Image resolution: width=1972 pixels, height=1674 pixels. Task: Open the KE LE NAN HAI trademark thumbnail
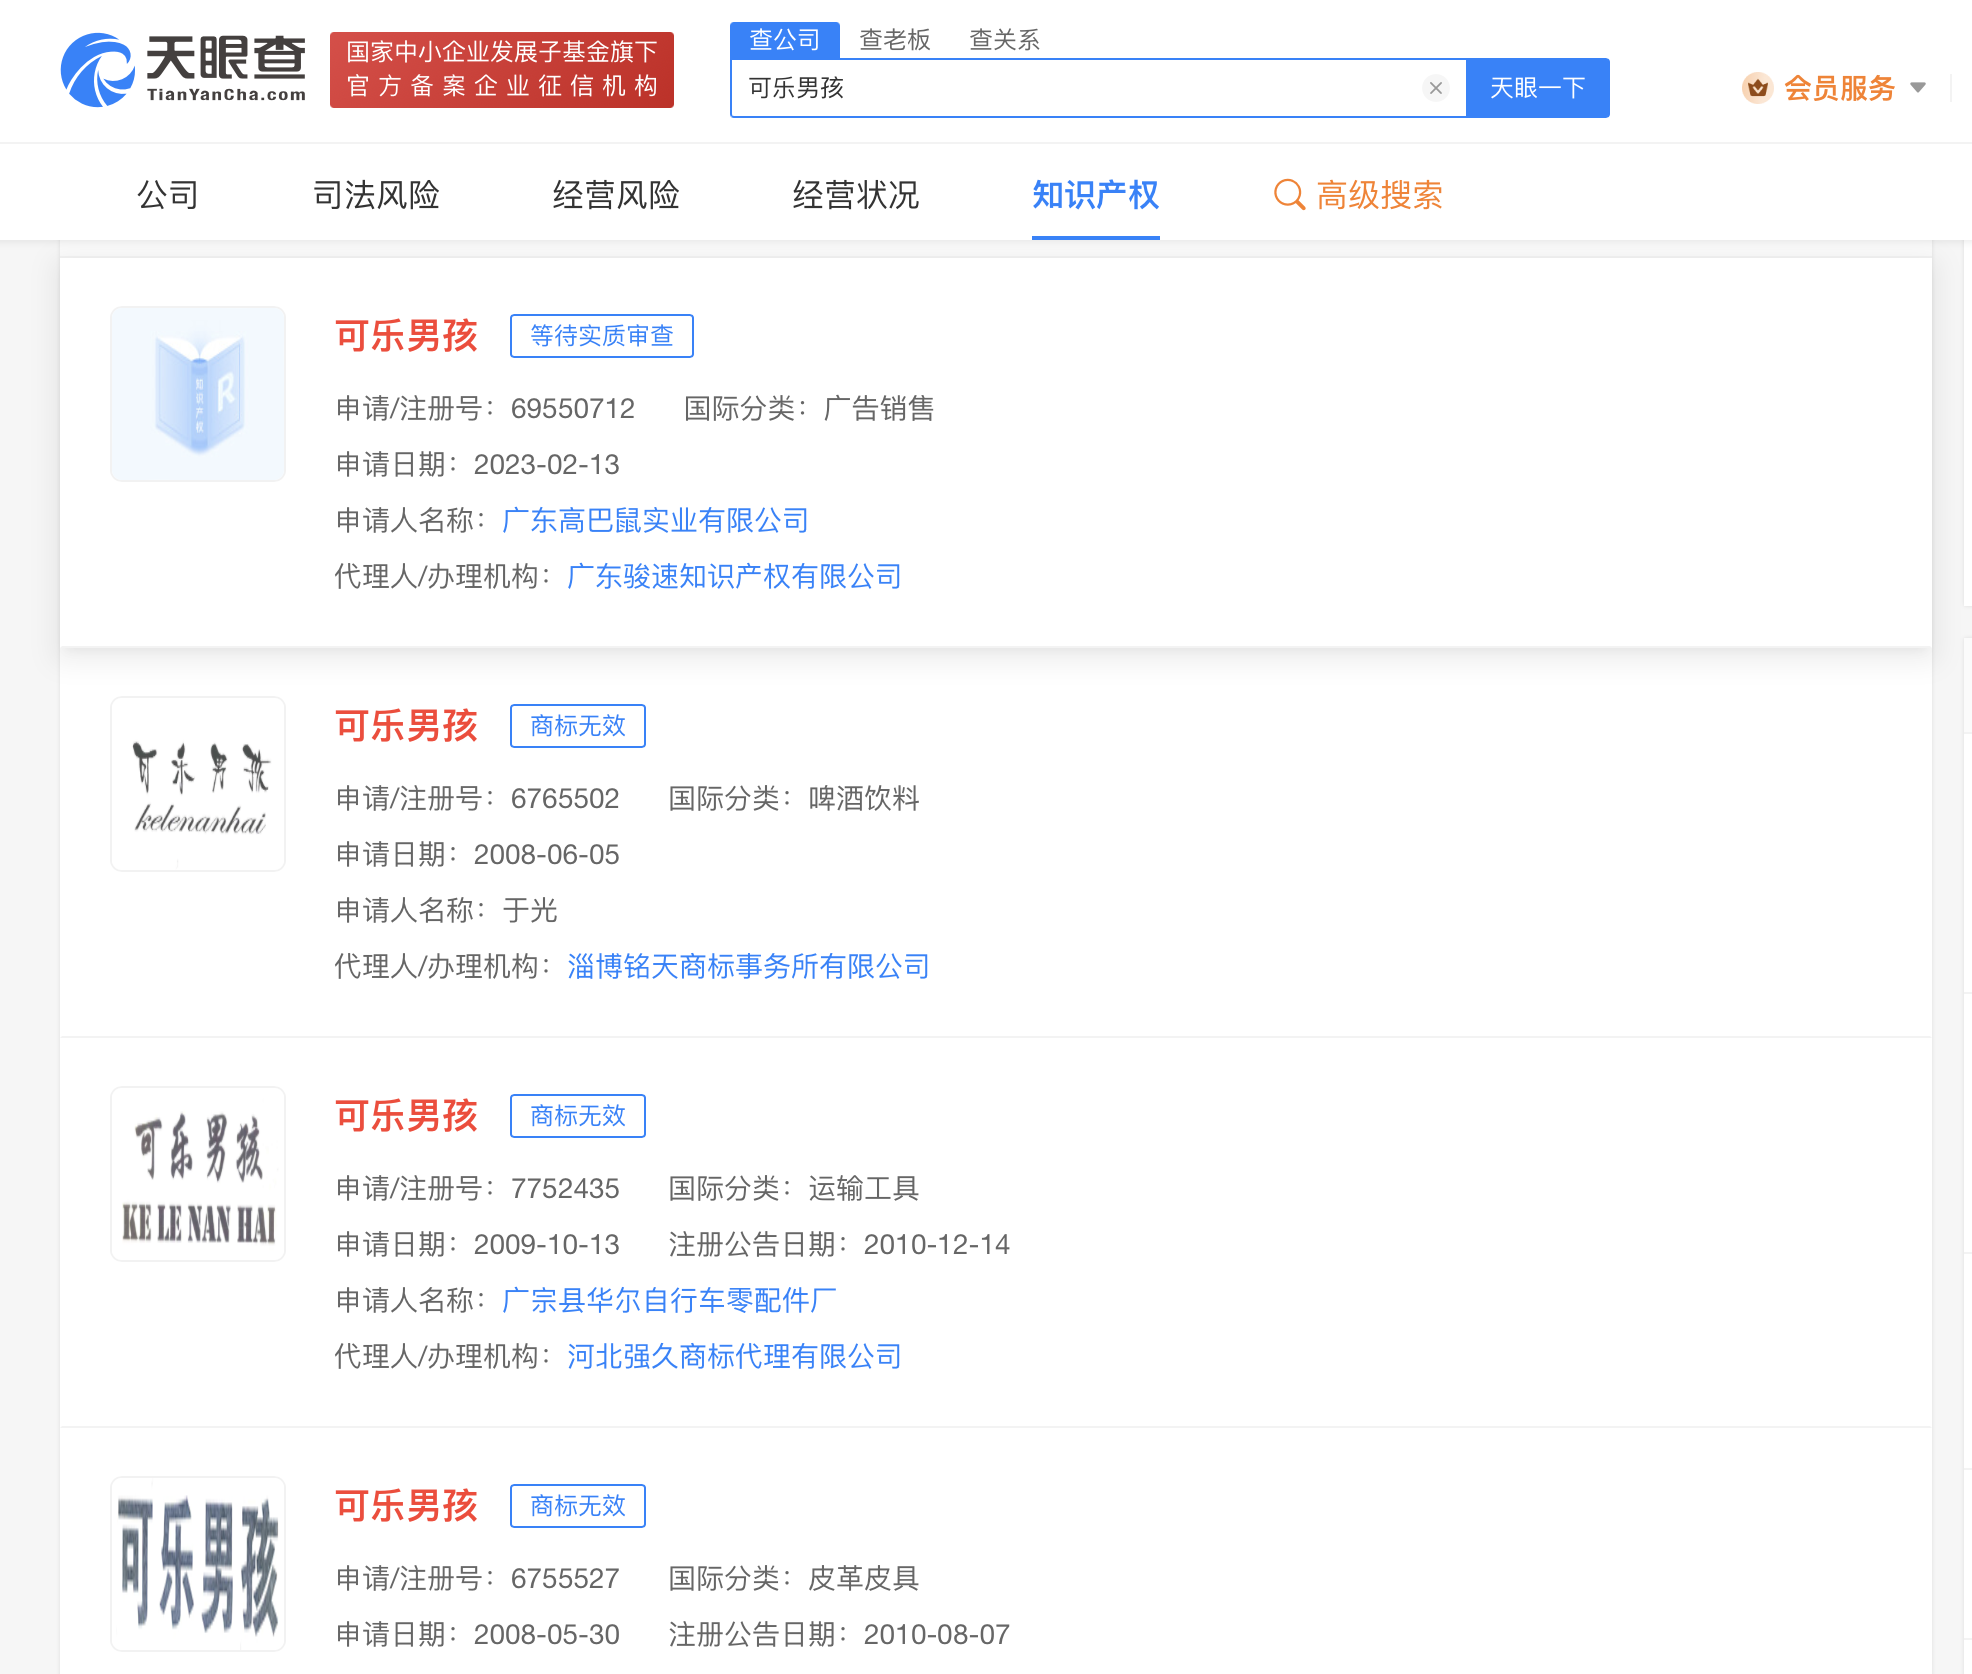pyautogui.click(x=198, y=1174)
